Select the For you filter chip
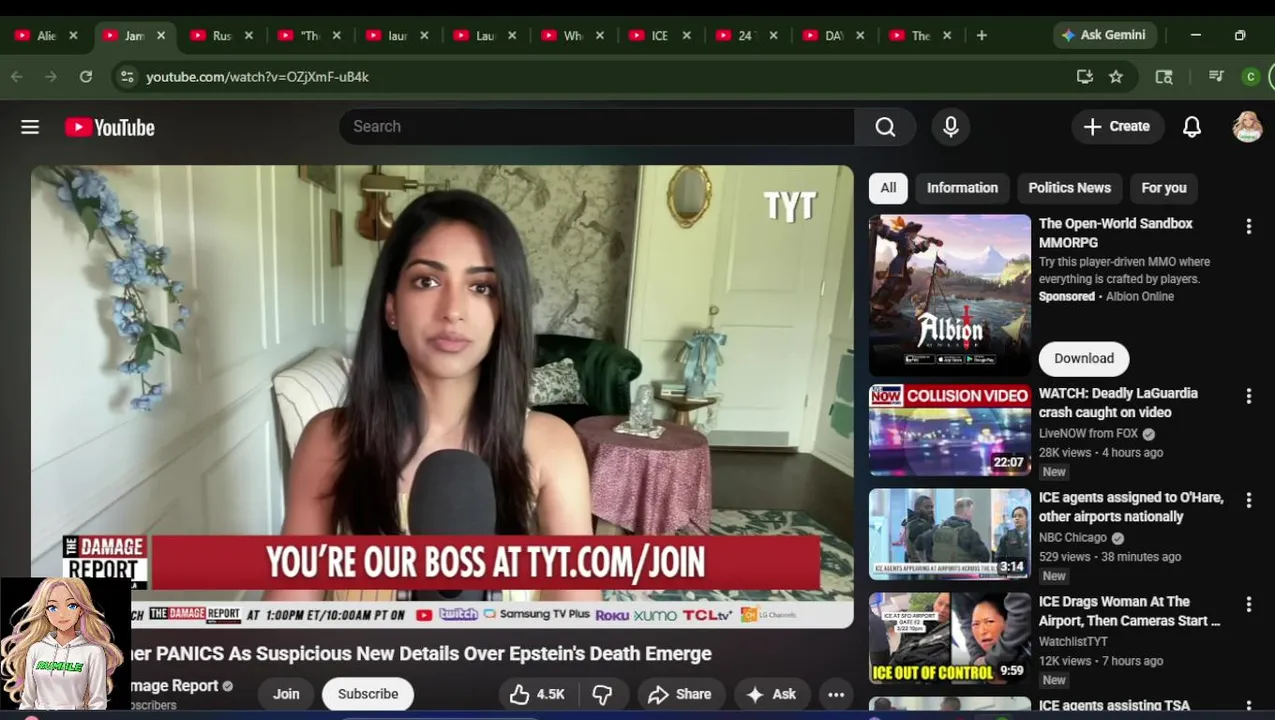 coord(1163,188)
